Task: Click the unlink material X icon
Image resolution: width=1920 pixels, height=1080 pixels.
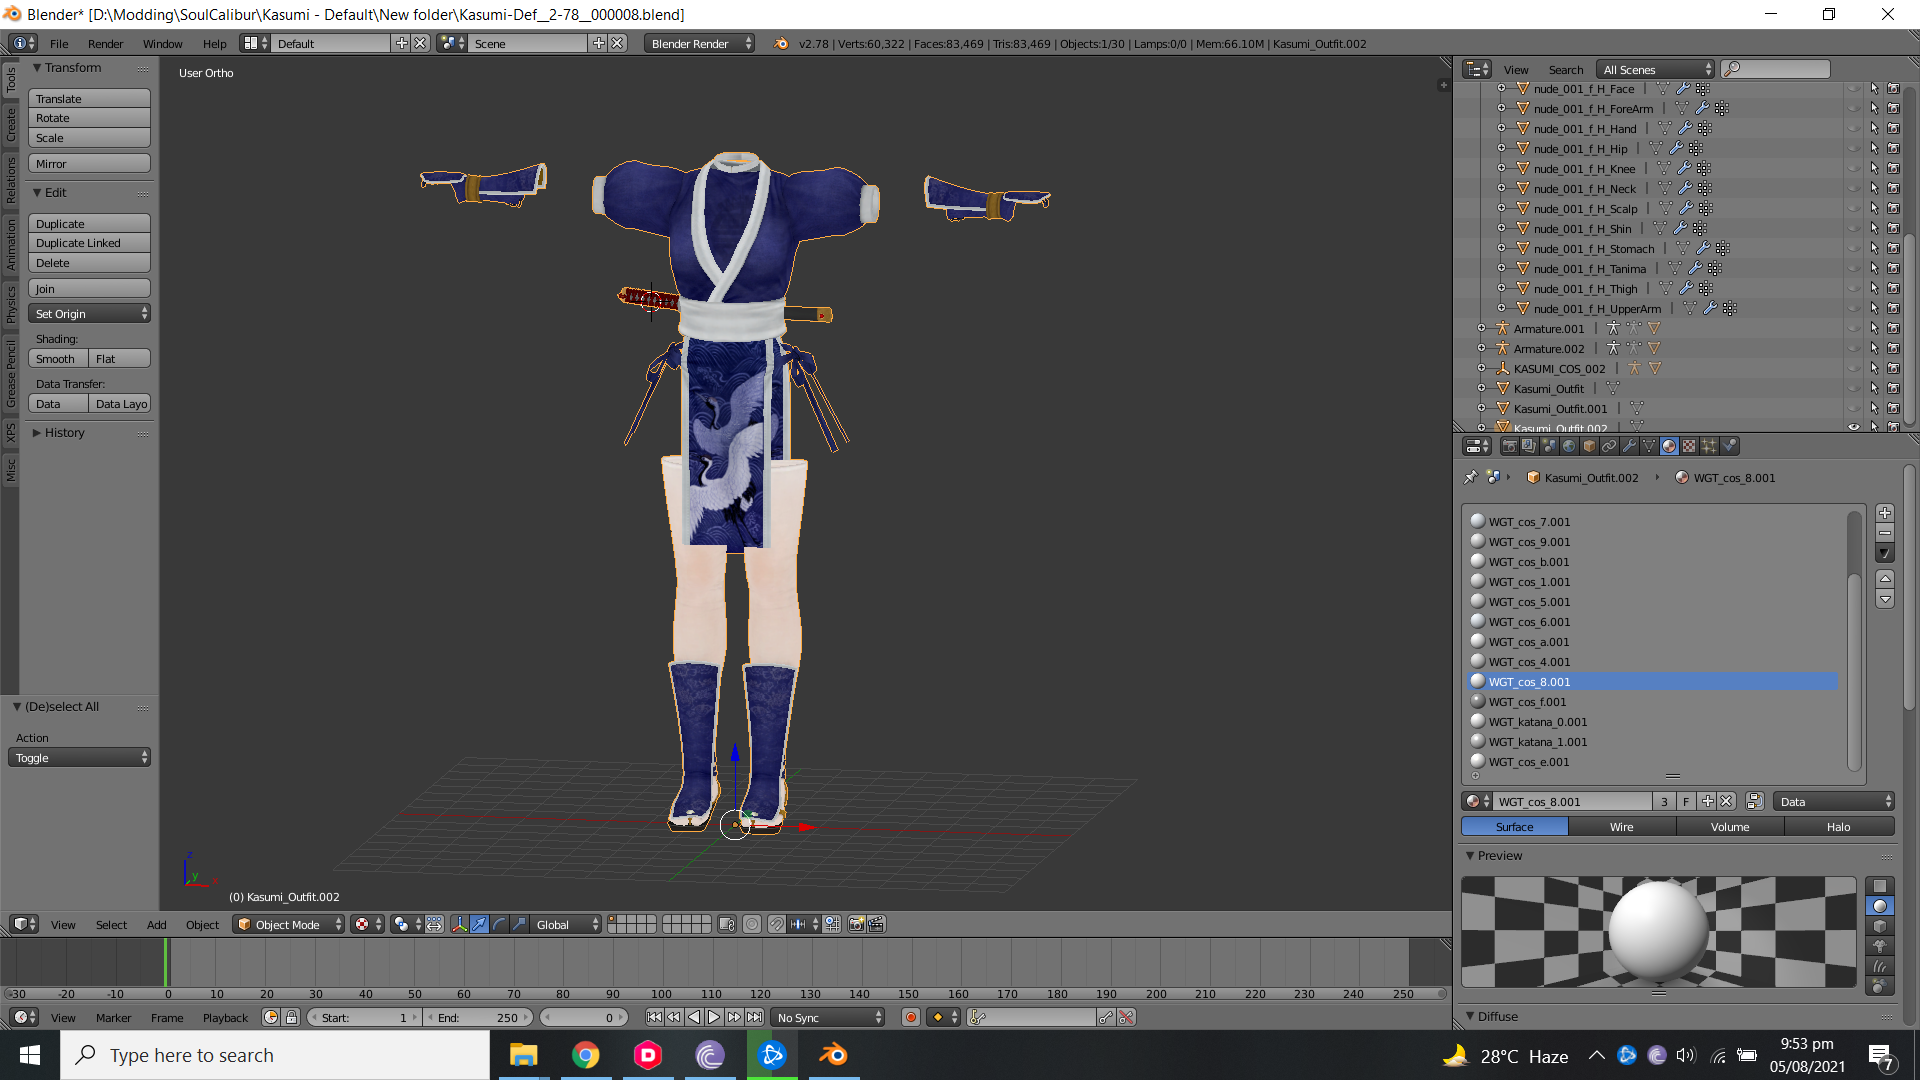Action: pos(1726,802)
